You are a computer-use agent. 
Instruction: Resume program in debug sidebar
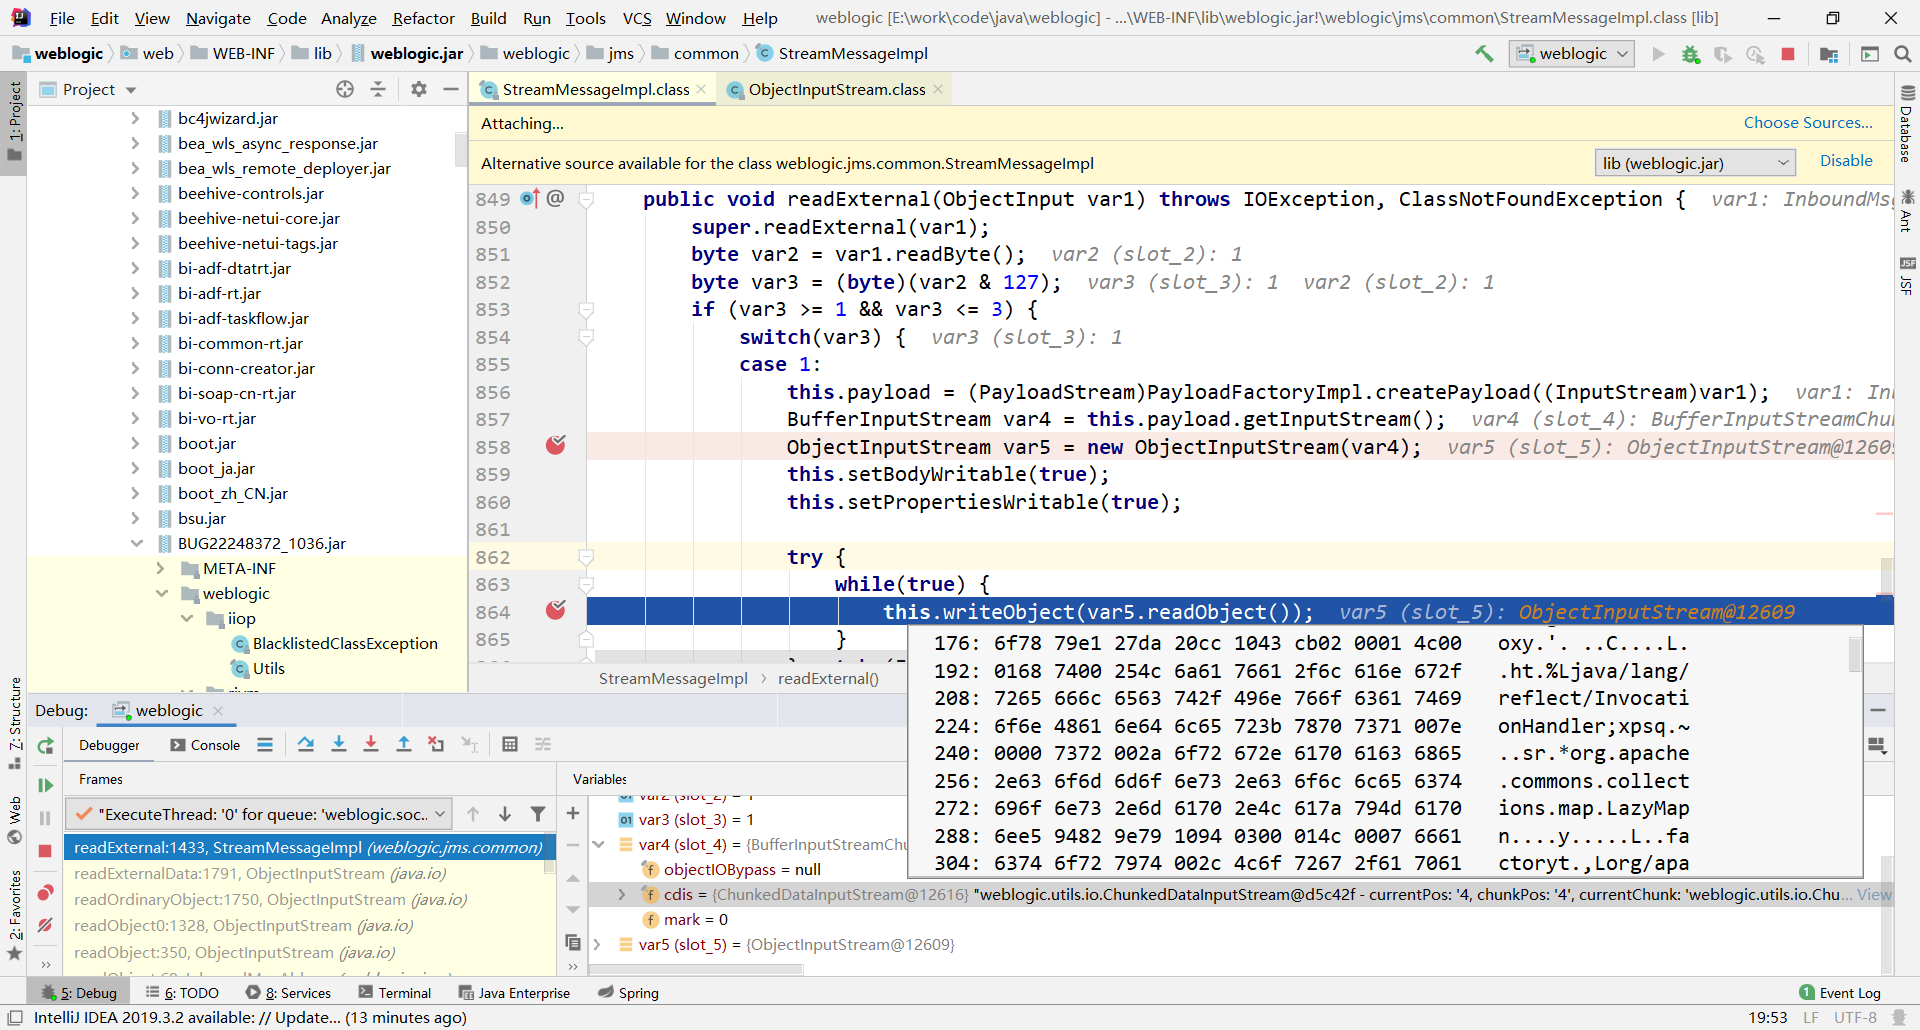(x=45, y=785)
